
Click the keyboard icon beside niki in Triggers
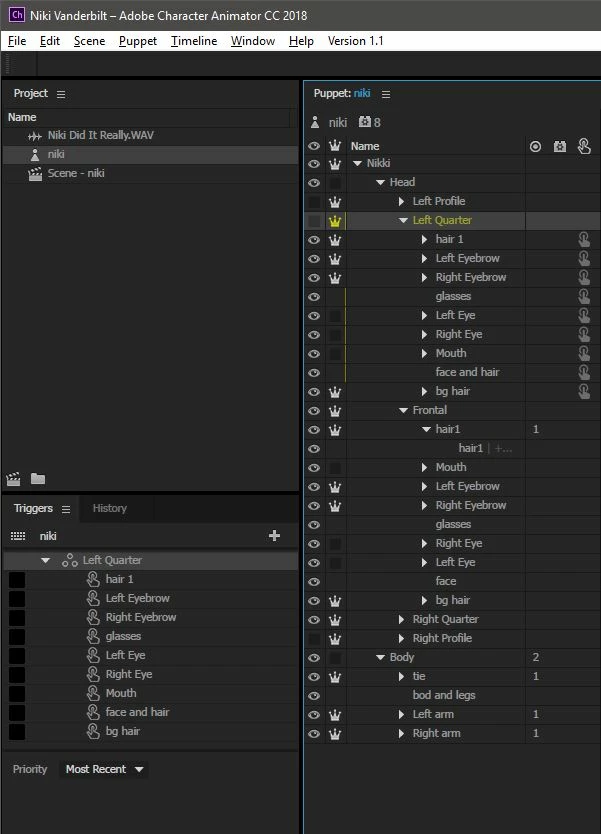(18, 536)
